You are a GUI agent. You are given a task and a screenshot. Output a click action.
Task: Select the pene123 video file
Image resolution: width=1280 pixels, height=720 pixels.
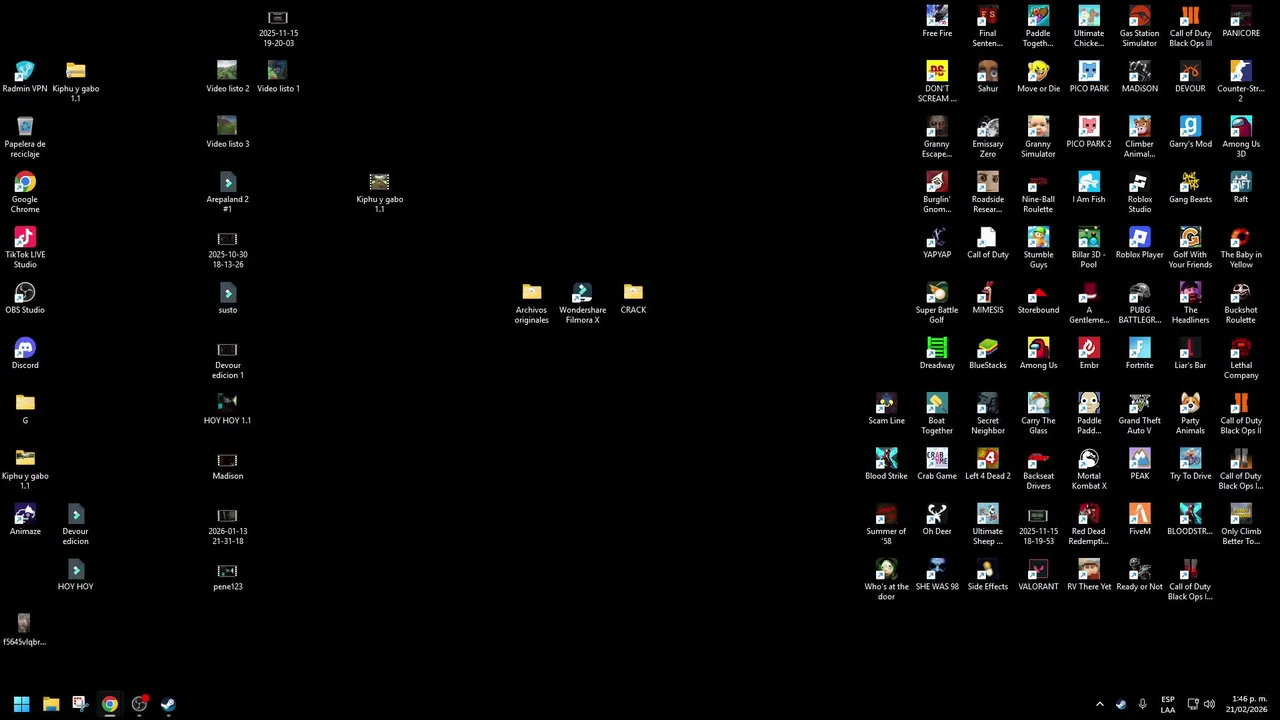(227, 574)
